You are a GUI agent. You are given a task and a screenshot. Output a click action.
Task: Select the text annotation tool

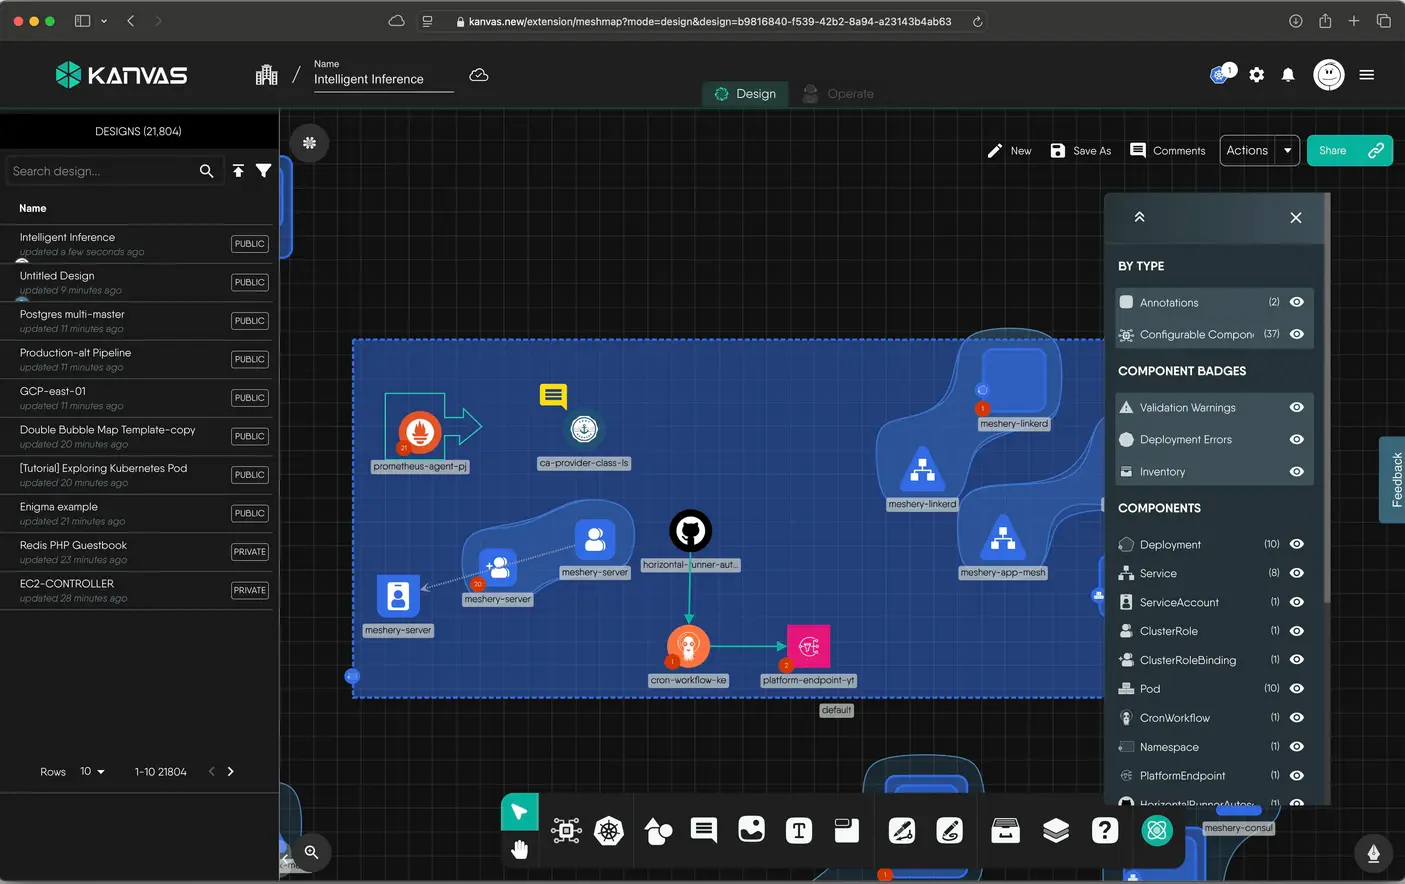coord(799,831)
